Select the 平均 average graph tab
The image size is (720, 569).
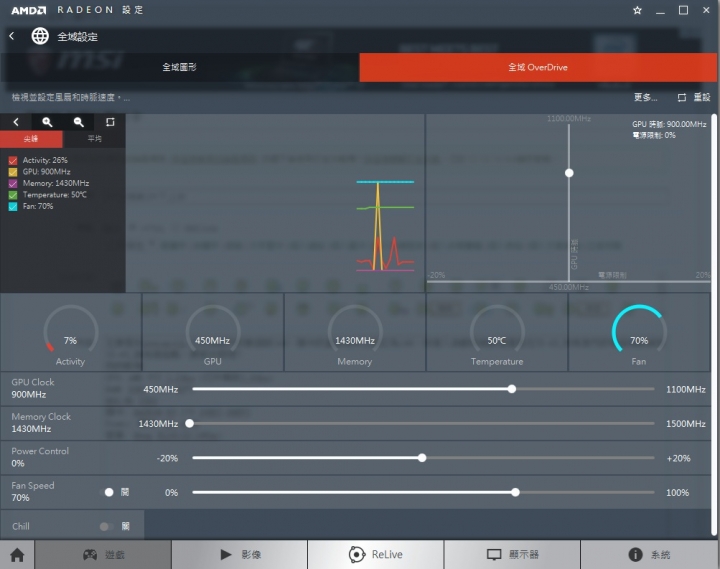click(x=94, y=139)
